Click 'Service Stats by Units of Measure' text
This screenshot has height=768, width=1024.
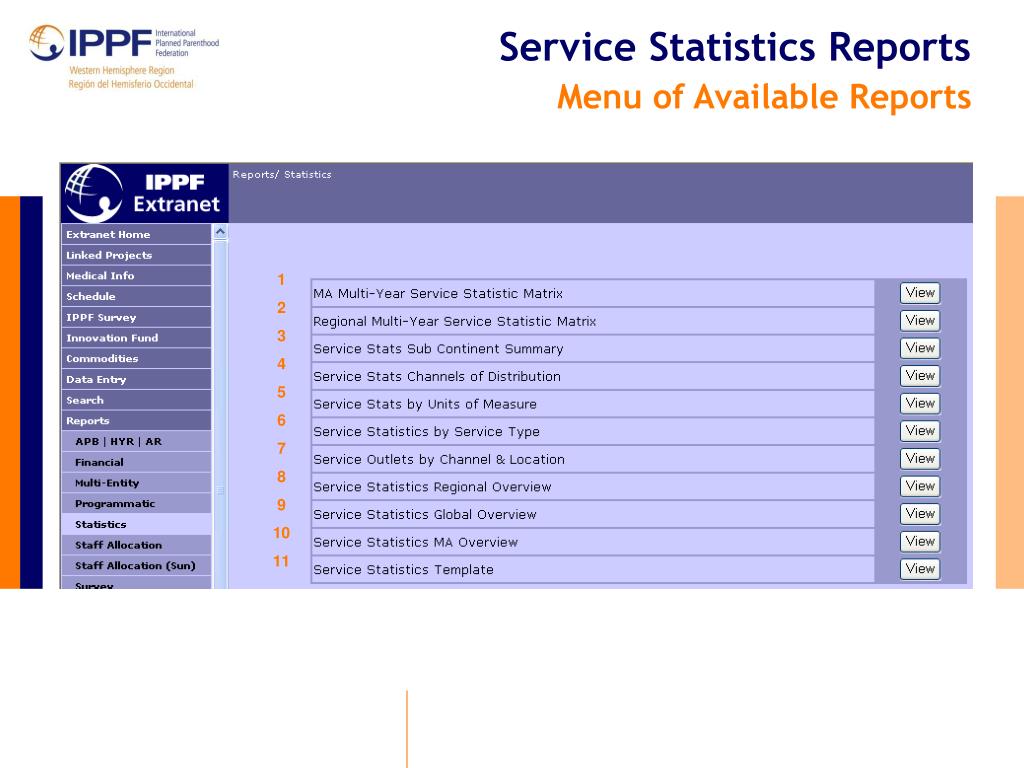424,404
